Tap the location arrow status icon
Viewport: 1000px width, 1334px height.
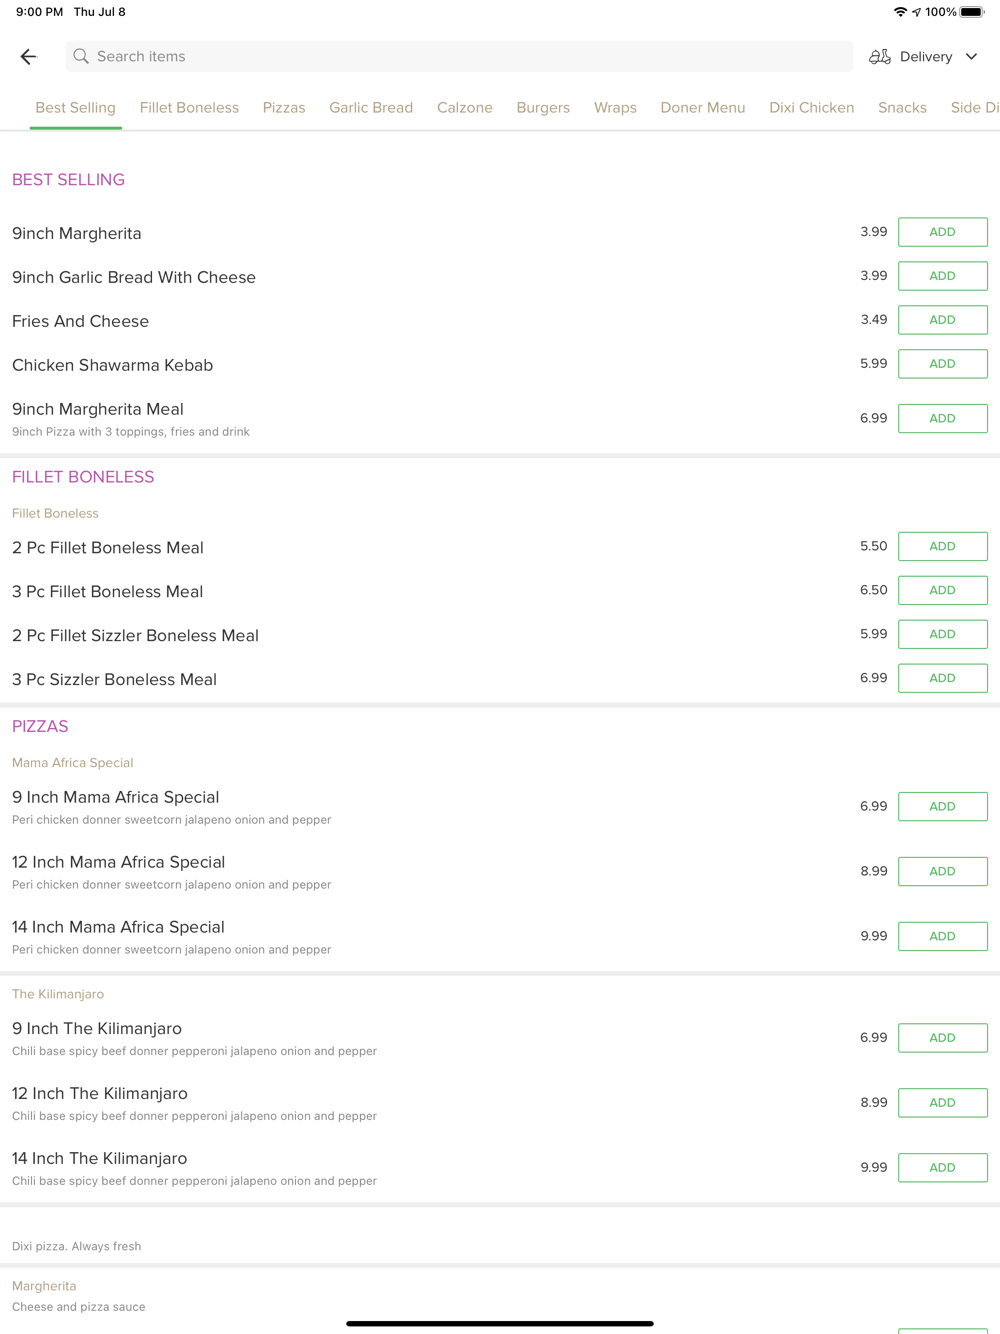pyautogui.click(x=916, y=12)
